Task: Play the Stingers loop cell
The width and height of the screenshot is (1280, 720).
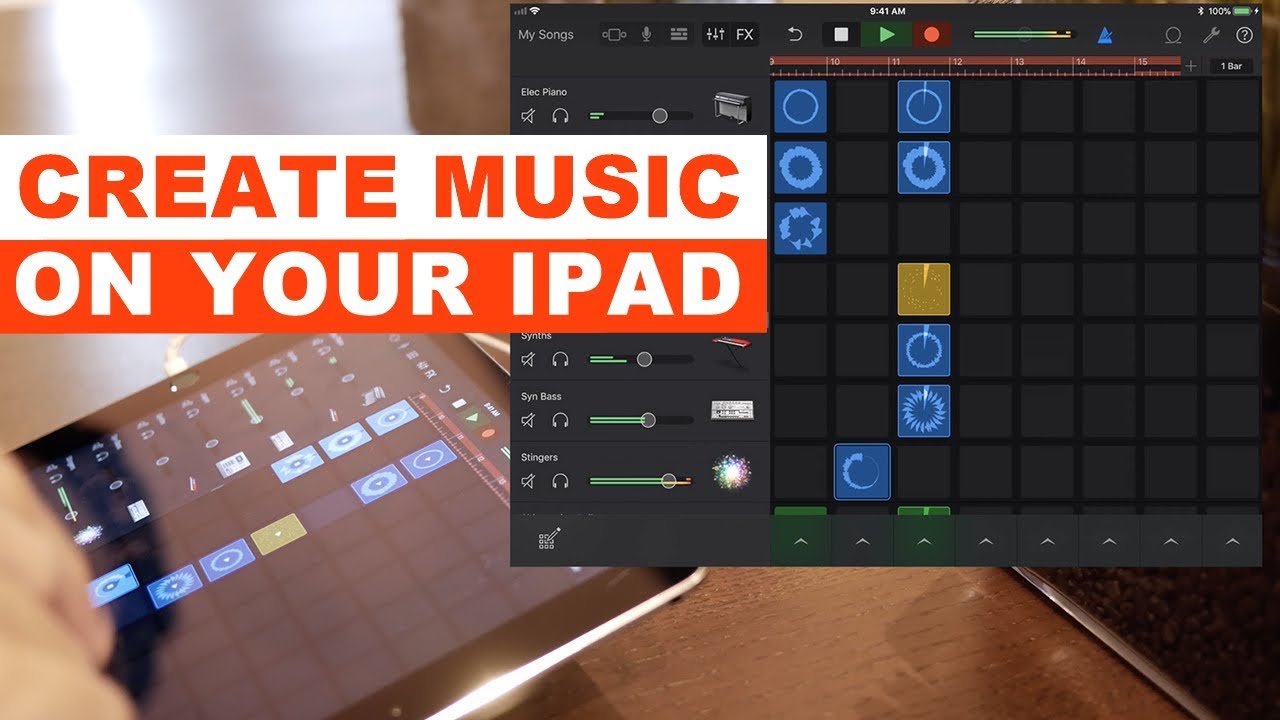Action: [862, 472]
